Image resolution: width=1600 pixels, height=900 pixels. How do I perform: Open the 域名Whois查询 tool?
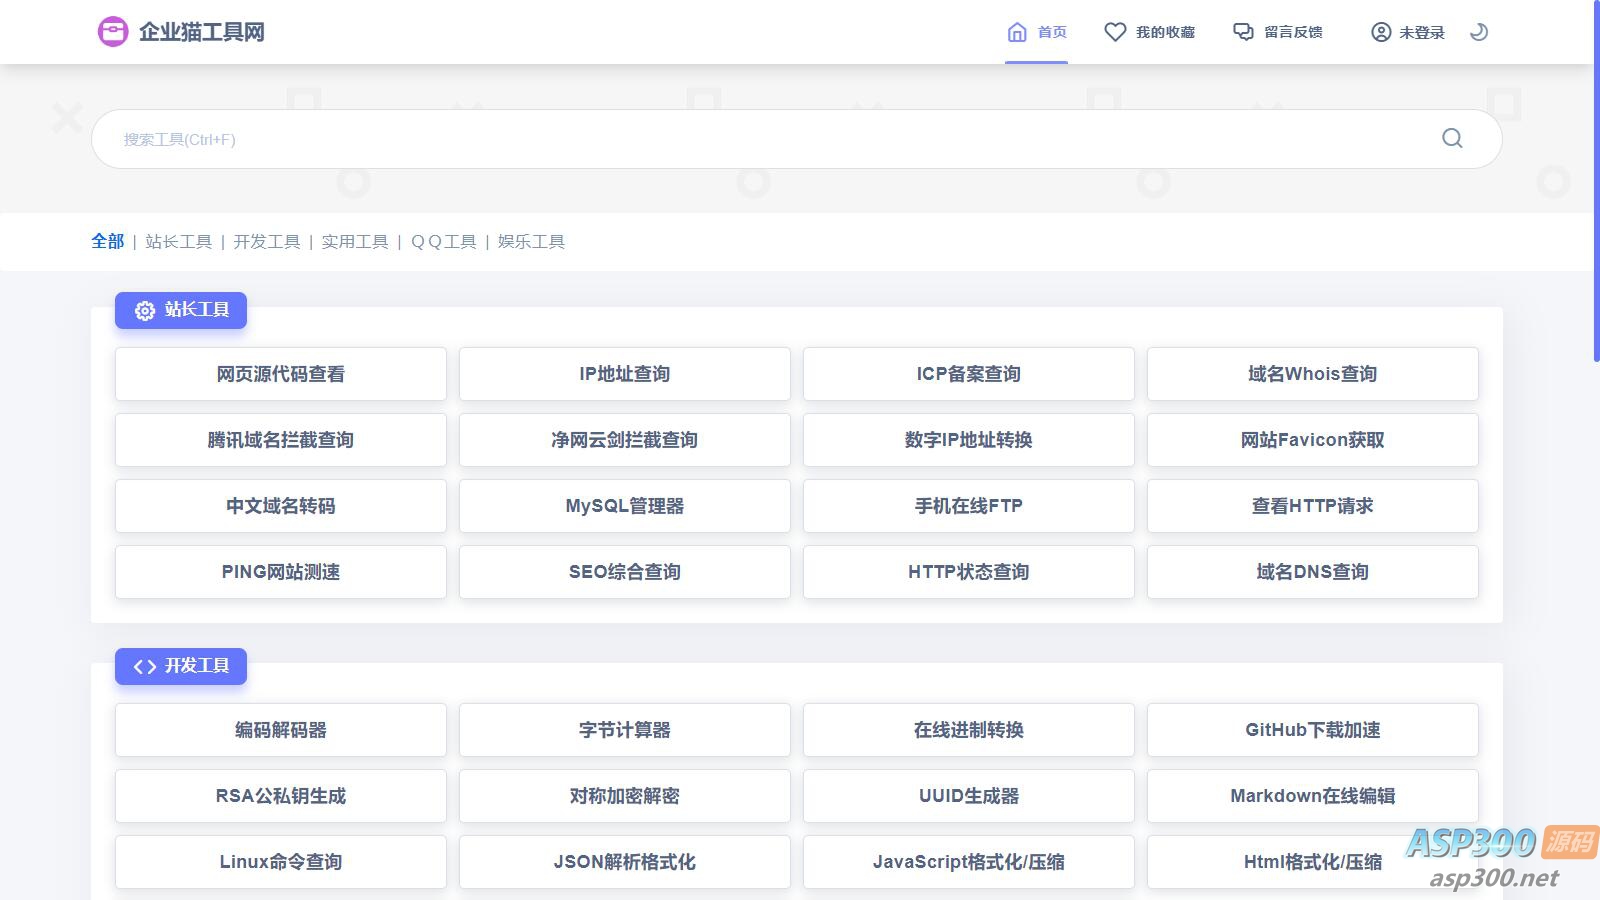[x=1313, y=374]
